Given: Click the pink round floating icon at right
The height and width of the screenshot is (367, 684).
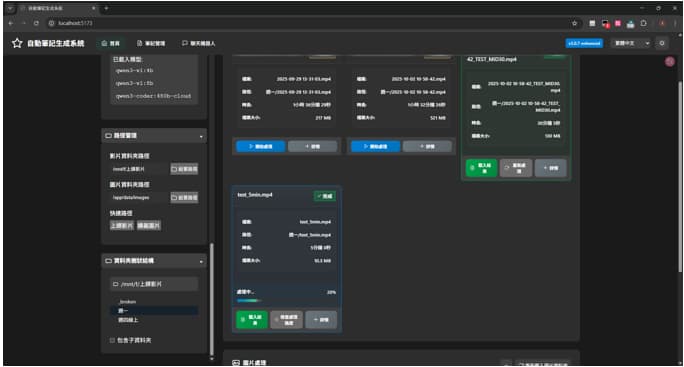Looking at the screenshot, I should [670, 62].
